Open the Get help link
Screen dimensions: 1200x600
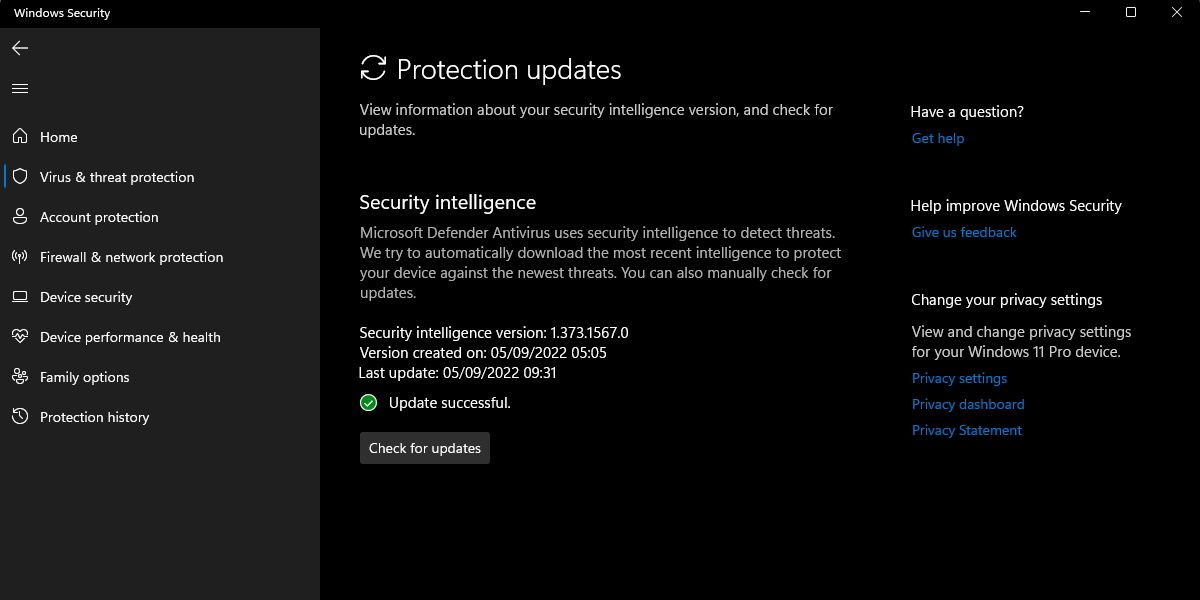(x=938, y=138)
